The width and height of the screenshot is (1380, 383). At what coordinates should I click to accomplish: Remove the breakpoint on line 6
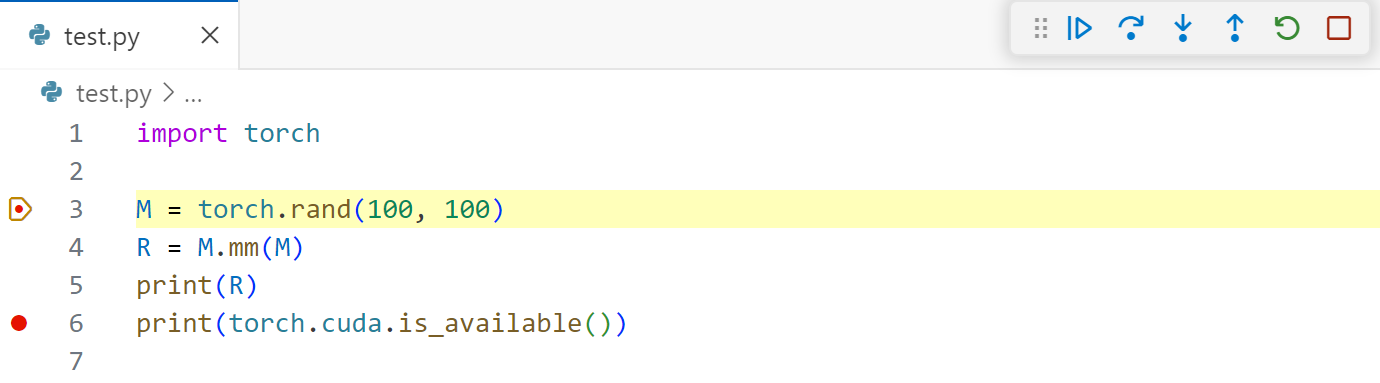pos(19,323)
